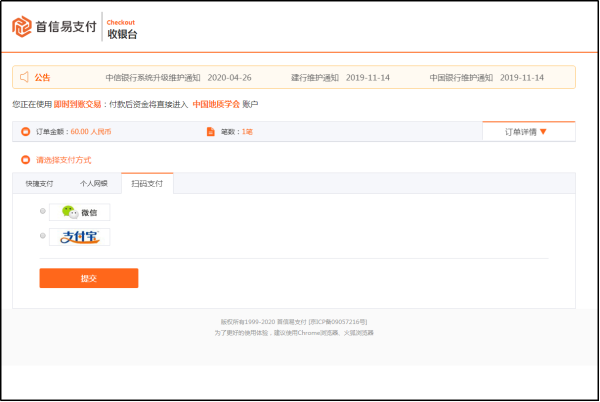Open 中国银行维护通知 announcement
The width and height of the screenshot is (600, 402).
pos(459,77)
